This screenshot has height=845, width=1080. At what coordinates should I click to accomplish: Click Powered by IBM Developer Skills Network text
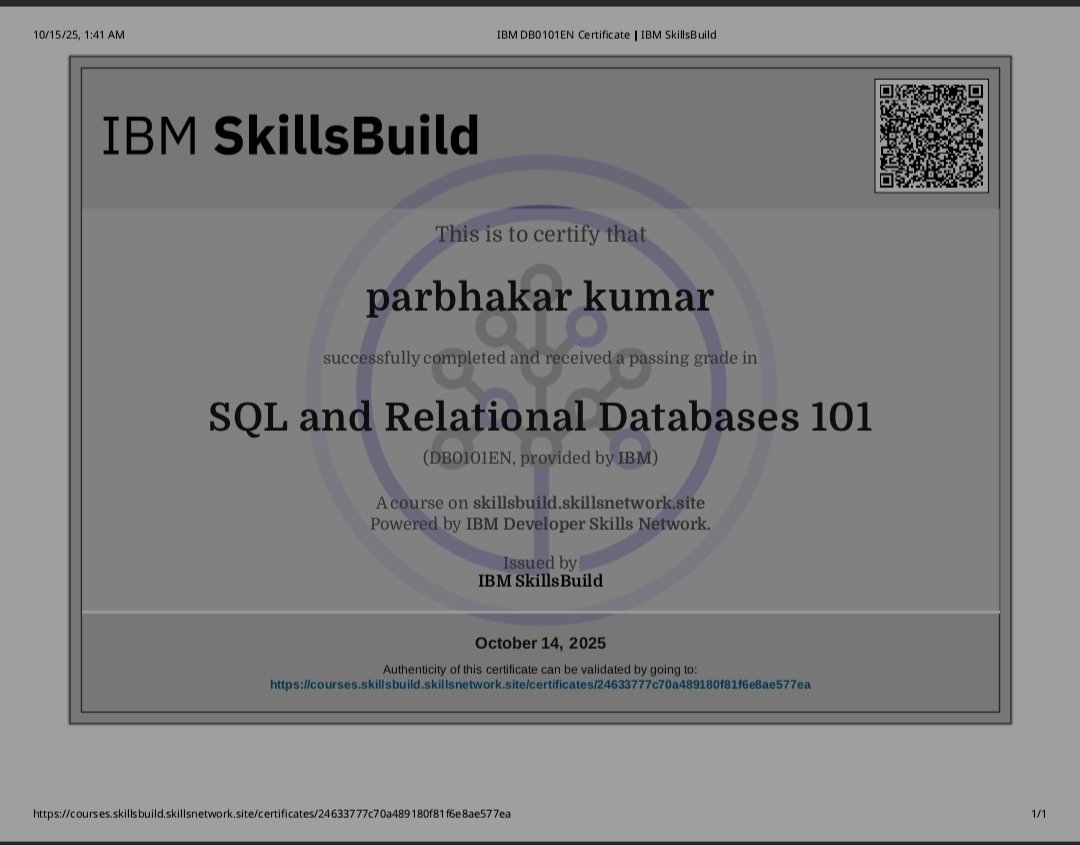click(540, 524)
